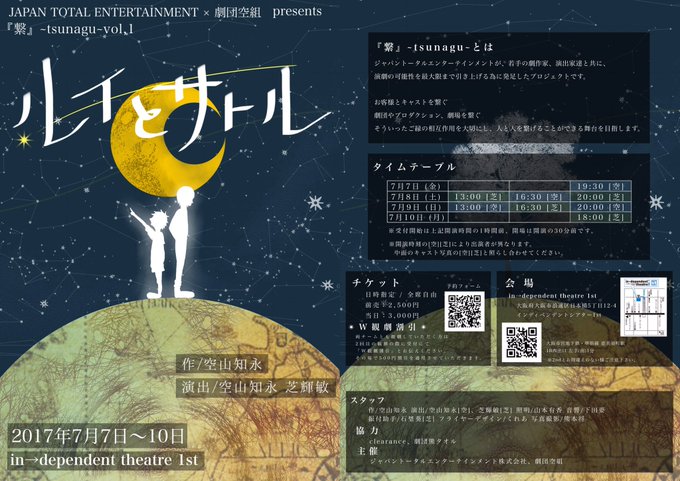
Task: Click the 作/空山知永 credit box
Action: 222,364
